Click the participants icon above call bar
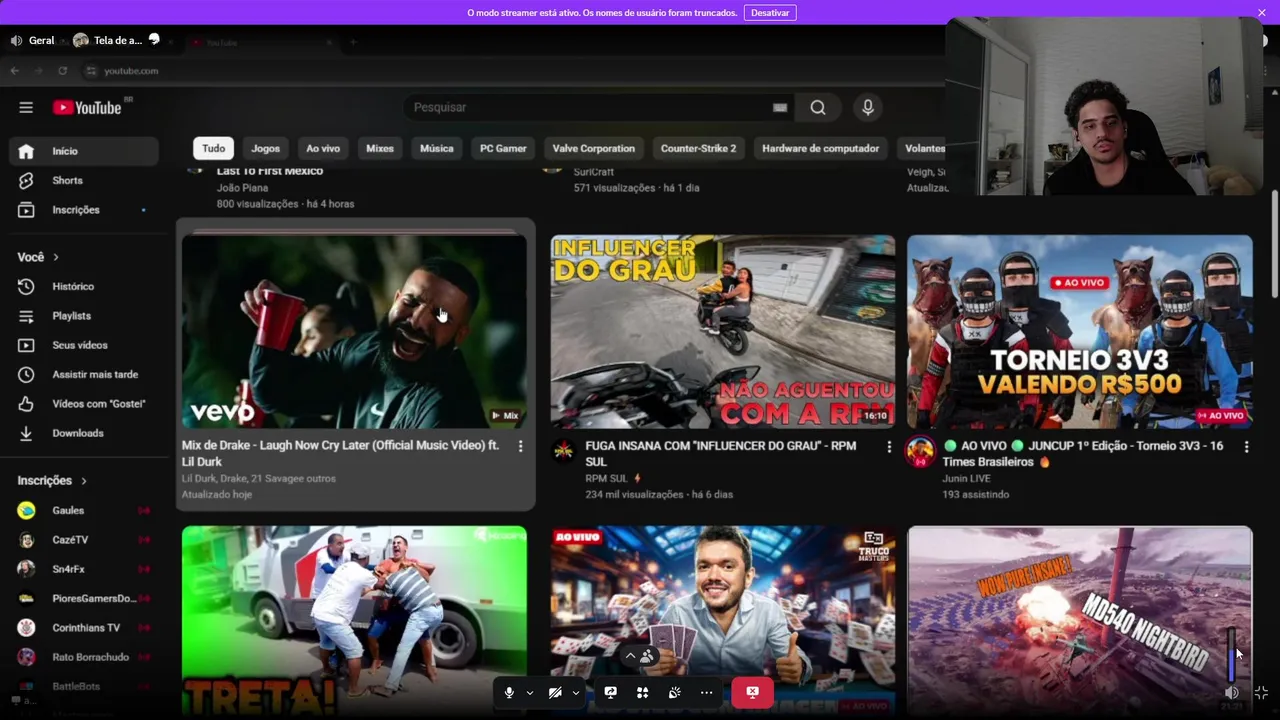 (x=648, y=656)
